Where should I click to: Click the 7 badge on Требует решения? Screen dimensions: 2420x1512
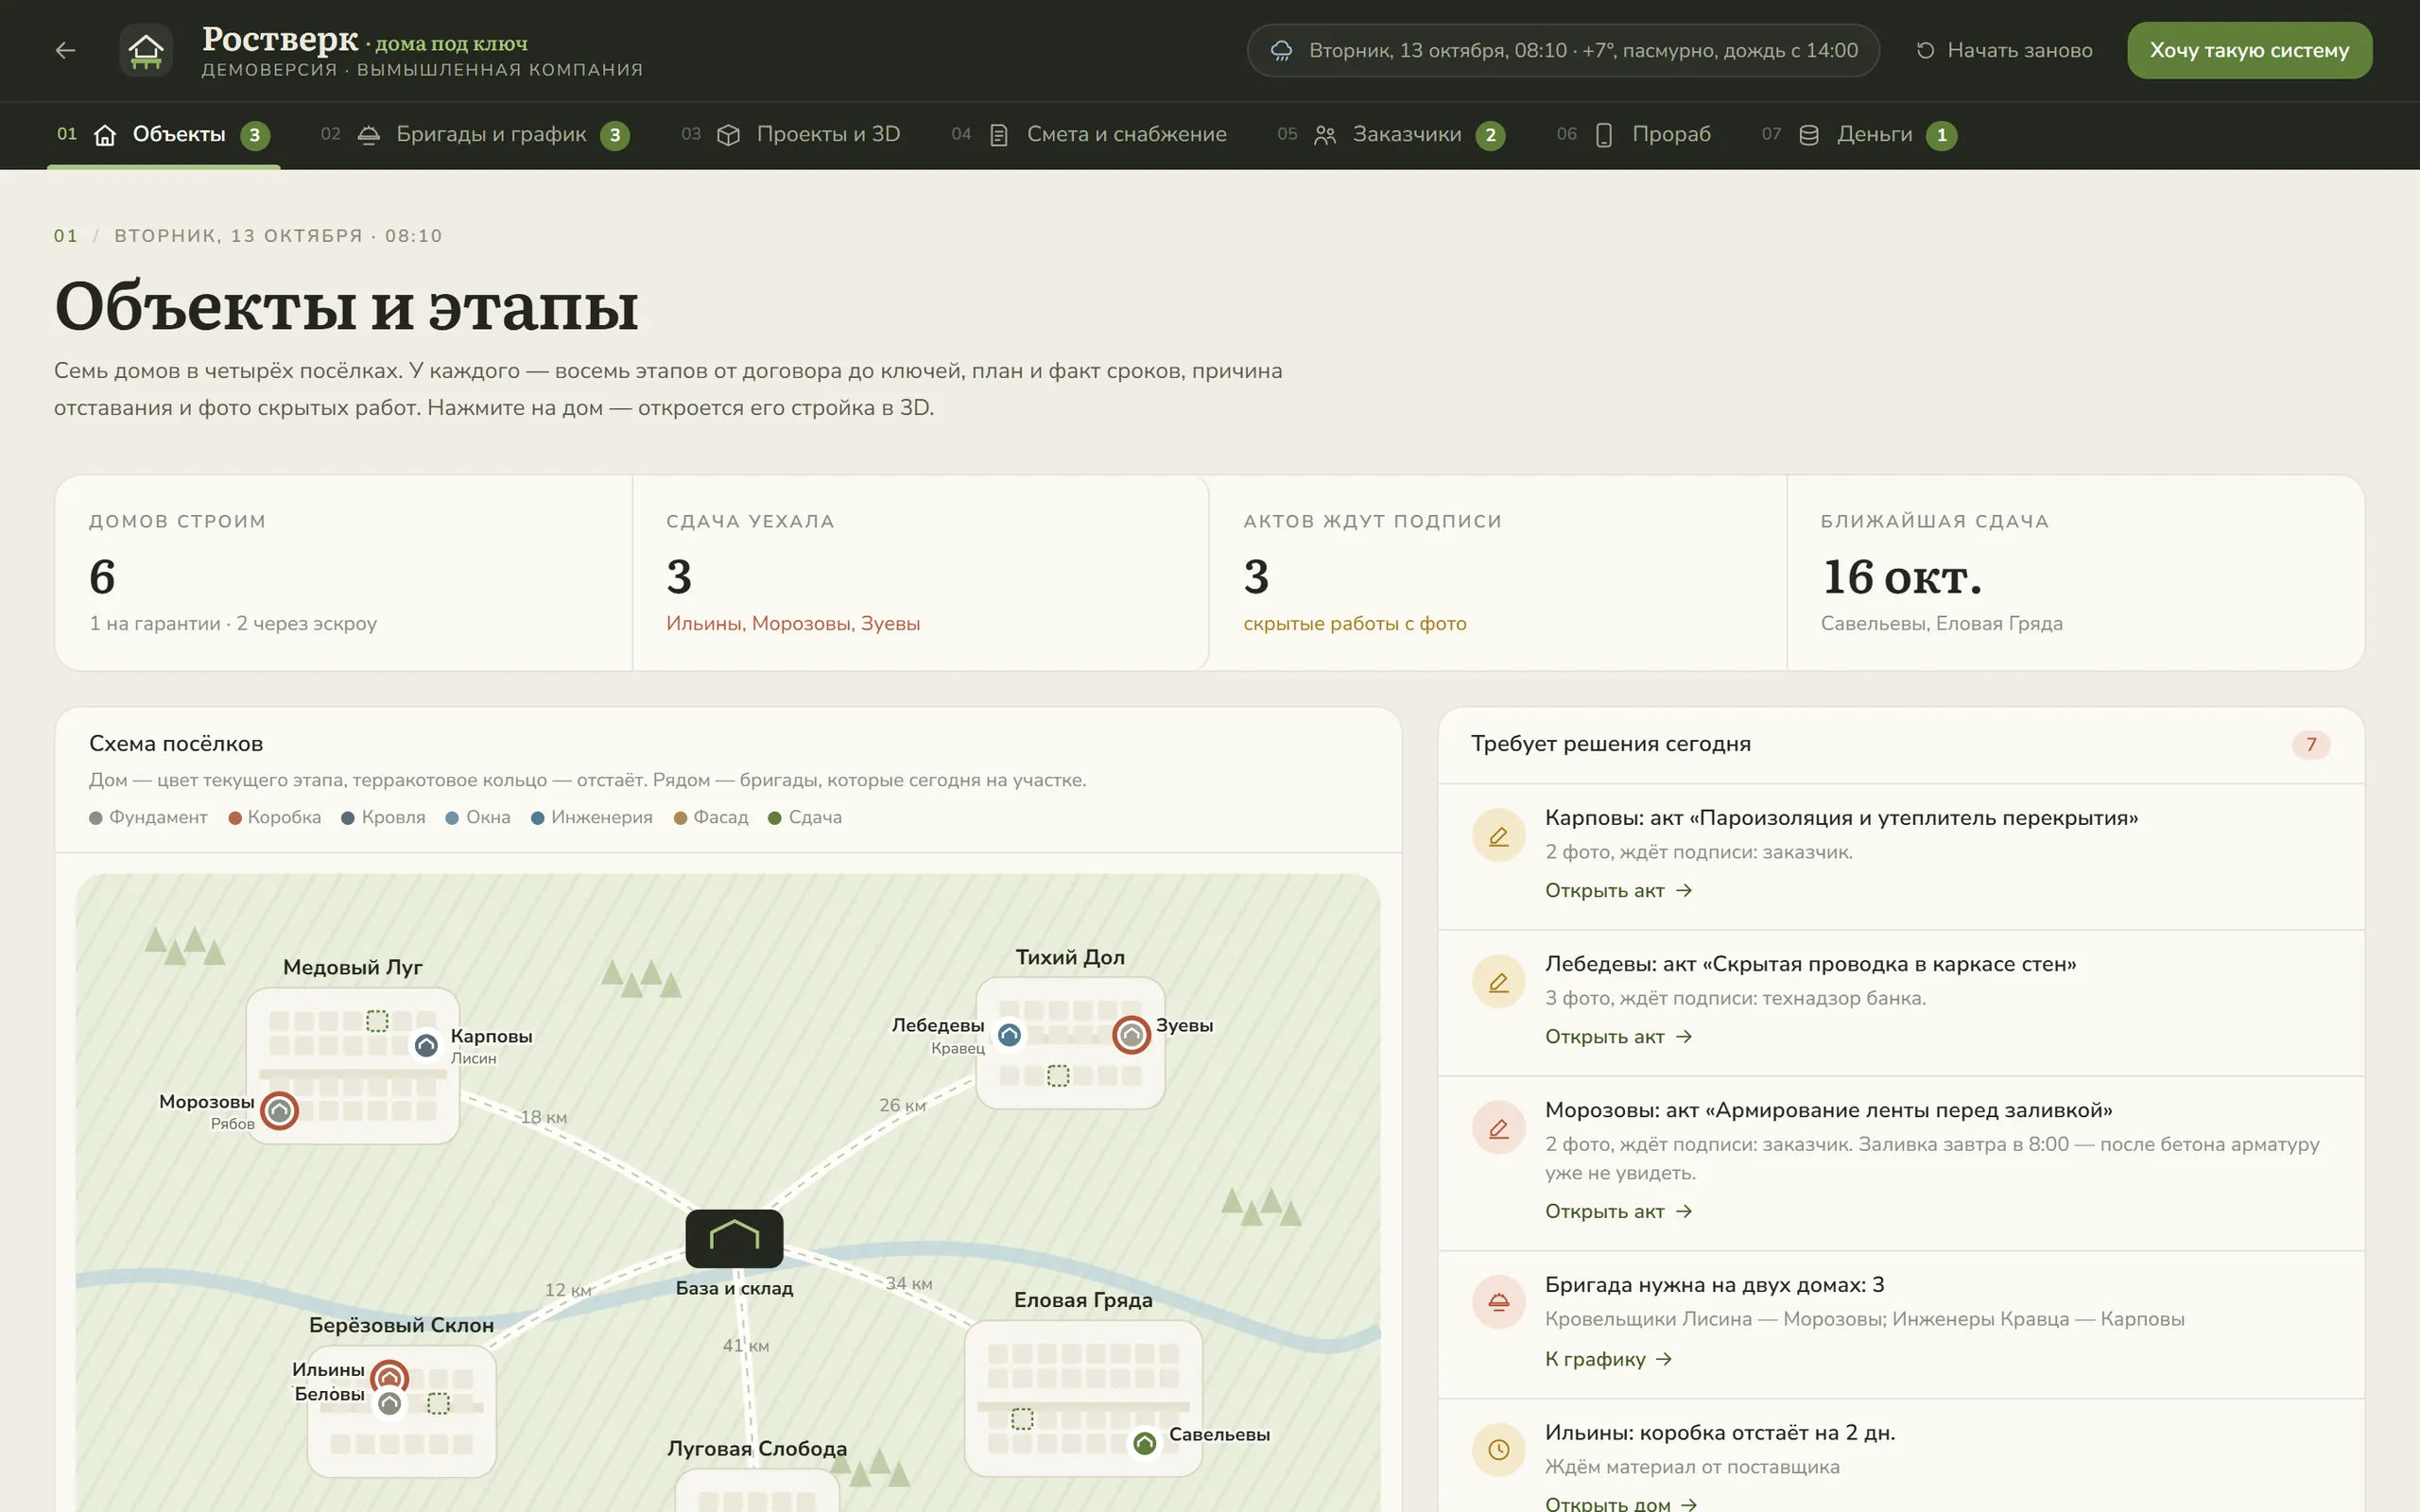[x=2310, y=744]
